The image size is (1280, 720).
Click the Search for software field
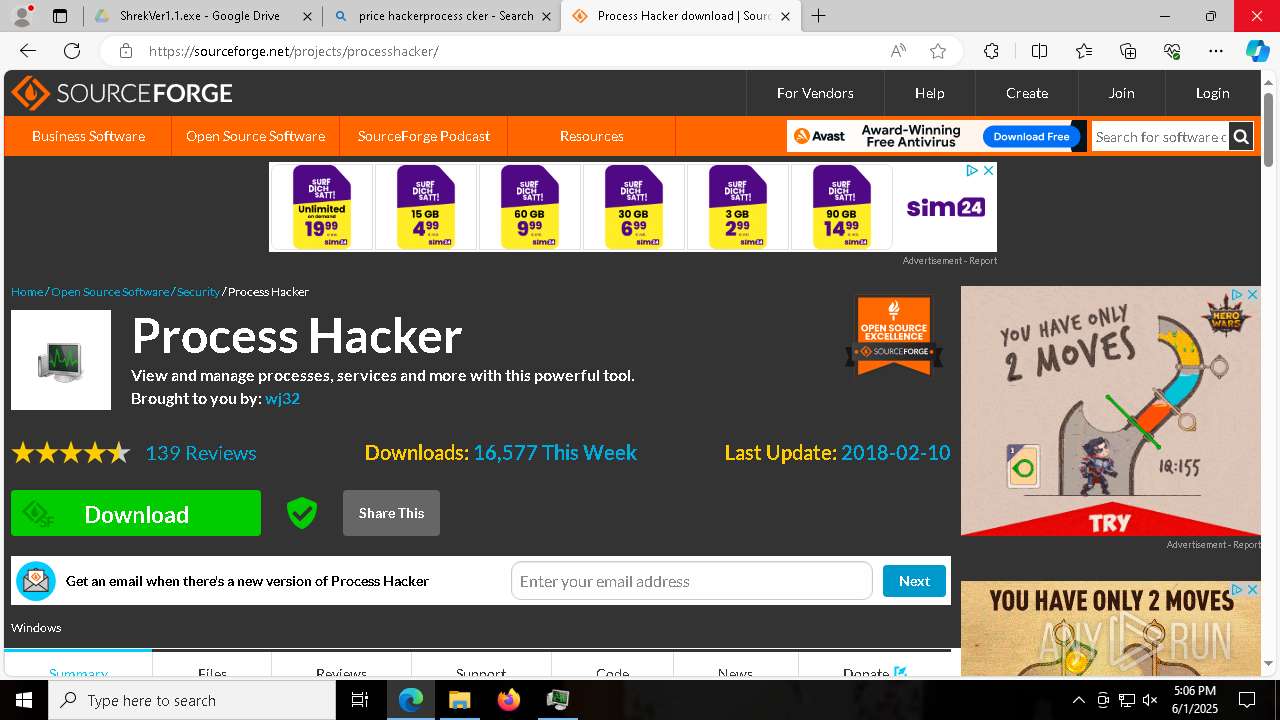[1161, 137]
